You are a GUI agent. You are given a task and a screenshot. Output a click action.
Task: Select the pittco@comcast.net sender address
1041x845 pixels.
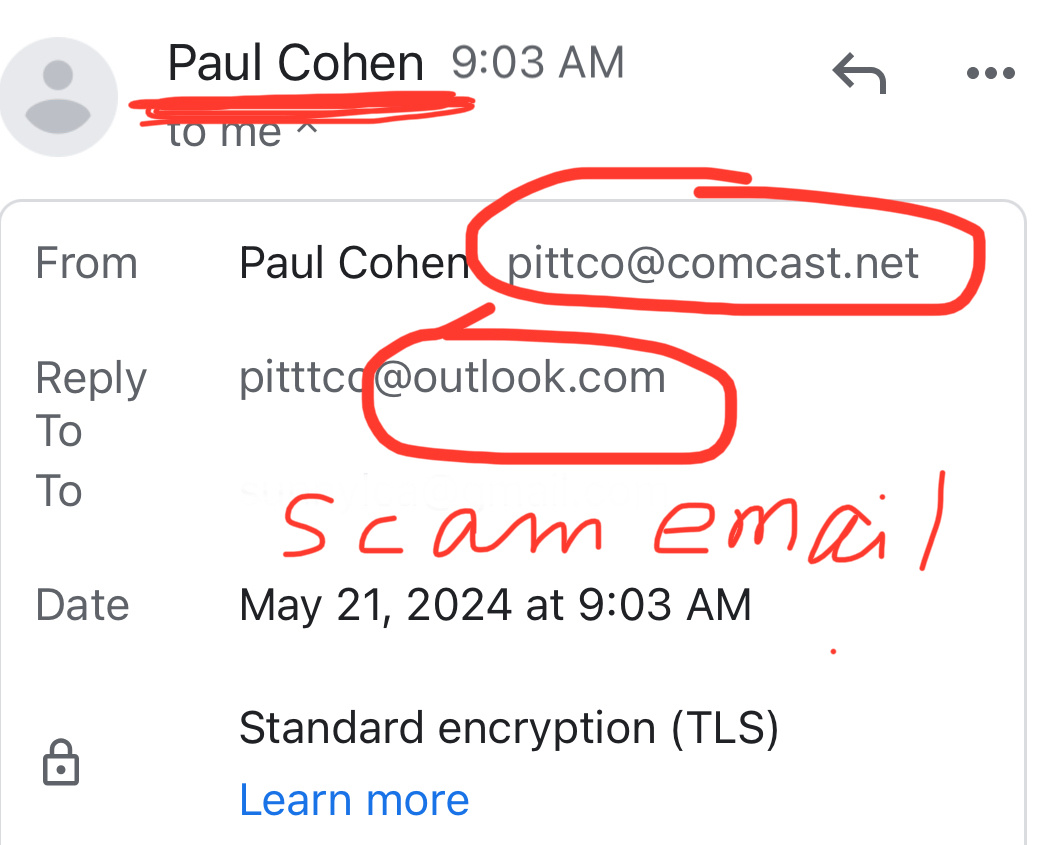(713, 264)
